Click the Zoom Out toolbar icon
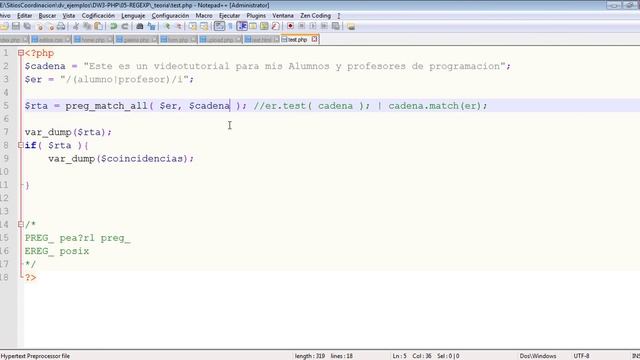640x360 pixels. 178,27
